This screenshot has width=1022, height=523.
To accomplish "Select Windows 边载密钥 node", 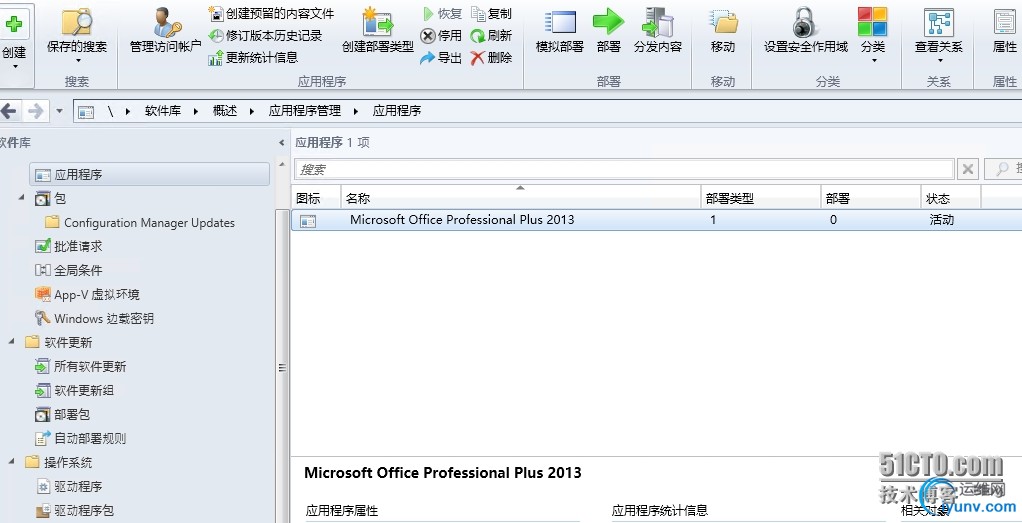I will click(95, 318).
